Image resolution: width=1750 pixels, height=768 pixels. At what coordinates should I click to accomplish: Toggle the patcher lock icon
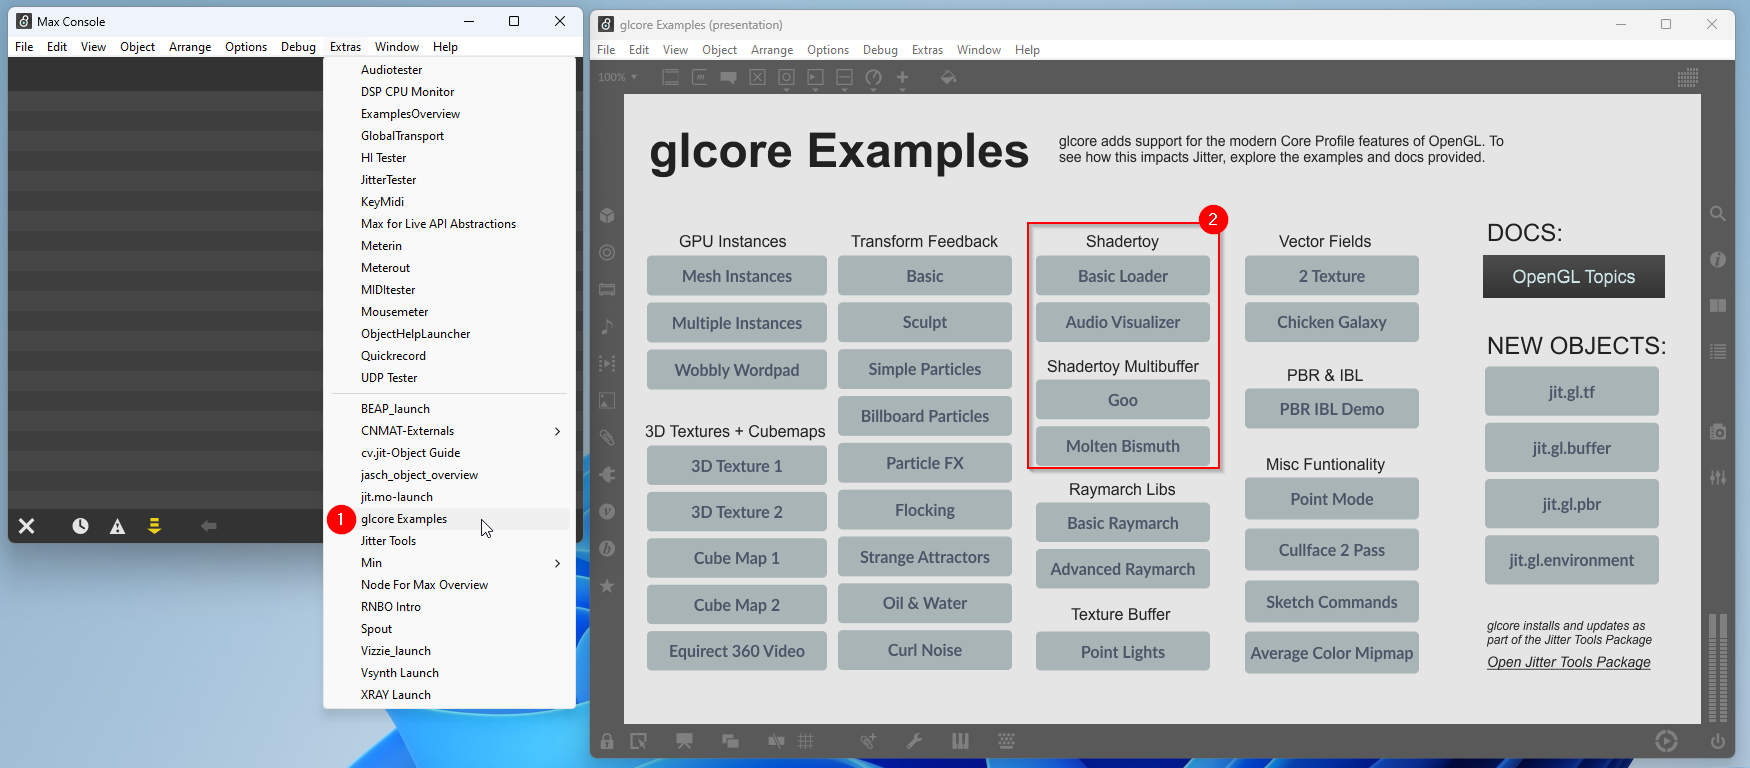tap(607, 741)
